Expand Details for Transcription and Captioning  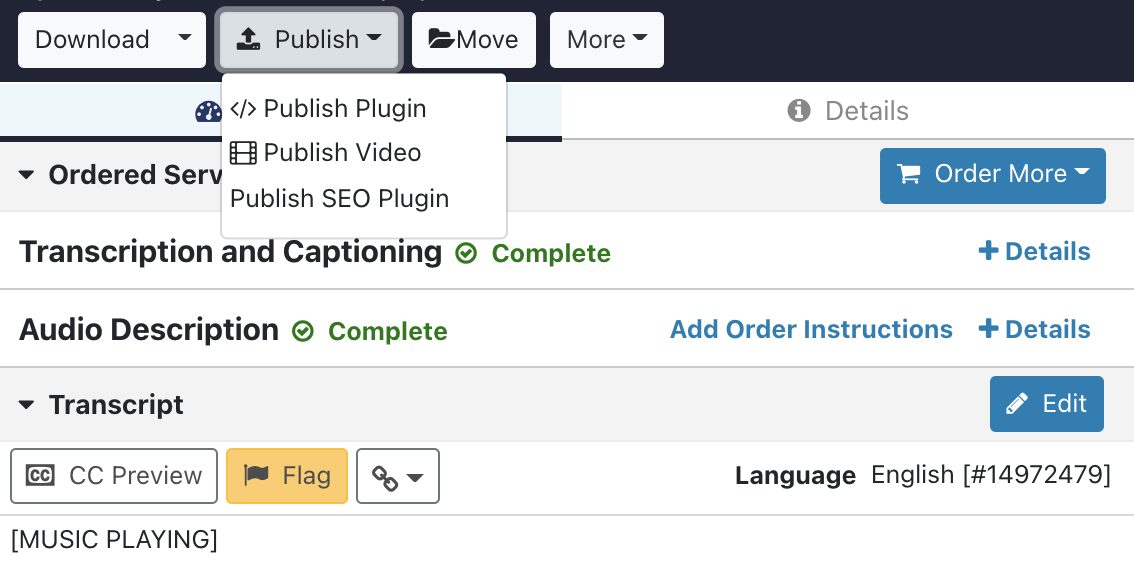point(1034,251)
